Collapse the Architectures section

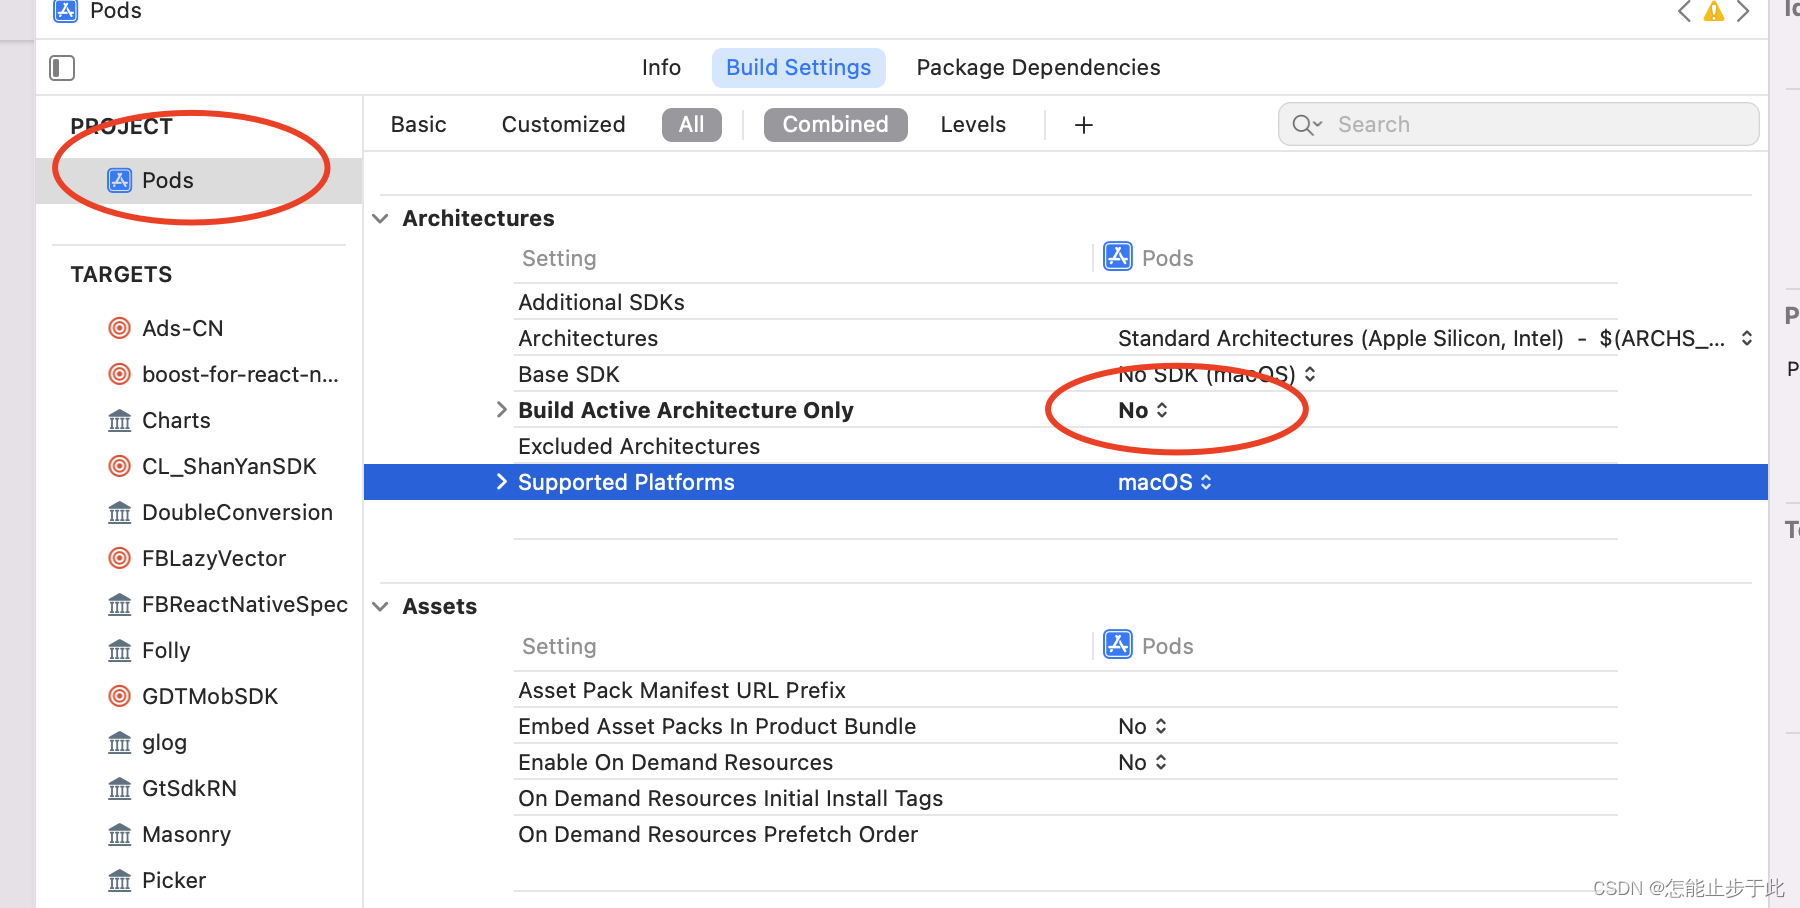click(x=381, y=218)
